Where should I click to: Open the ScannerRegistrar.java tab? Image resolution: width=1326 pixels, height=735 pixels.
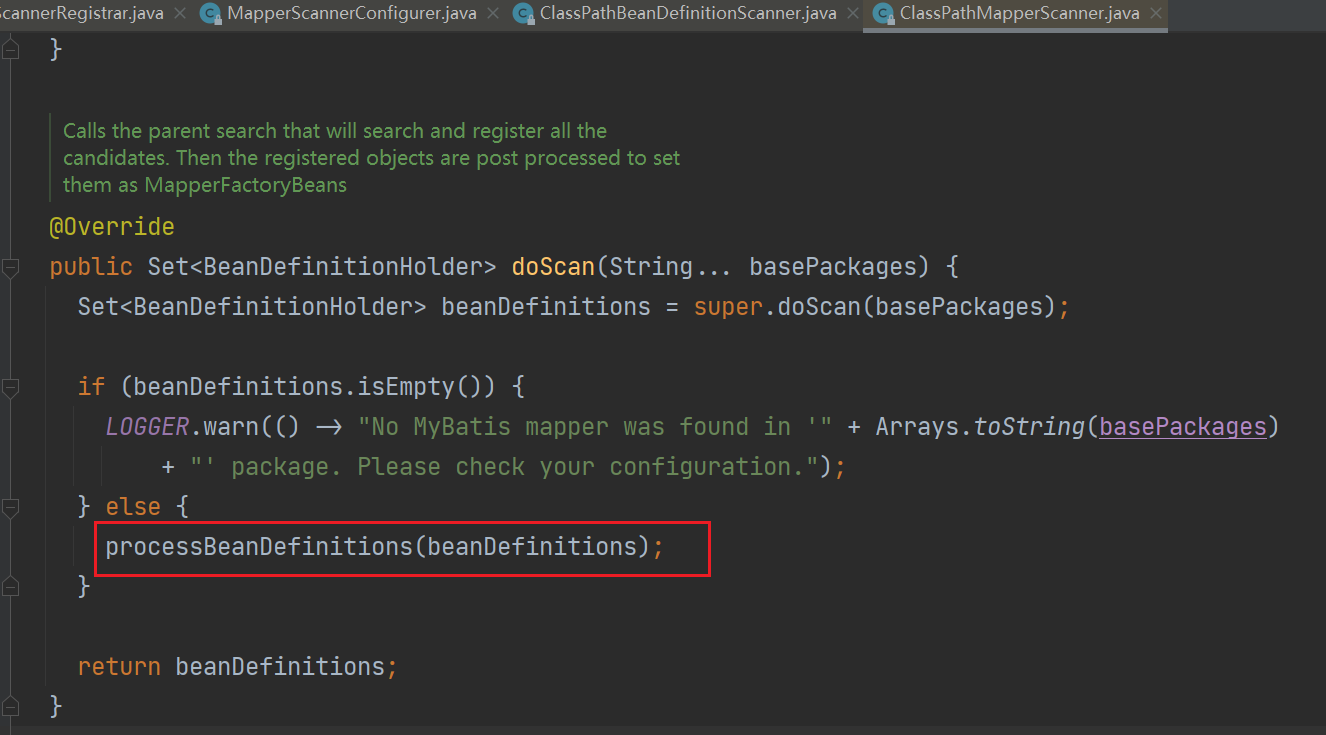80,14
